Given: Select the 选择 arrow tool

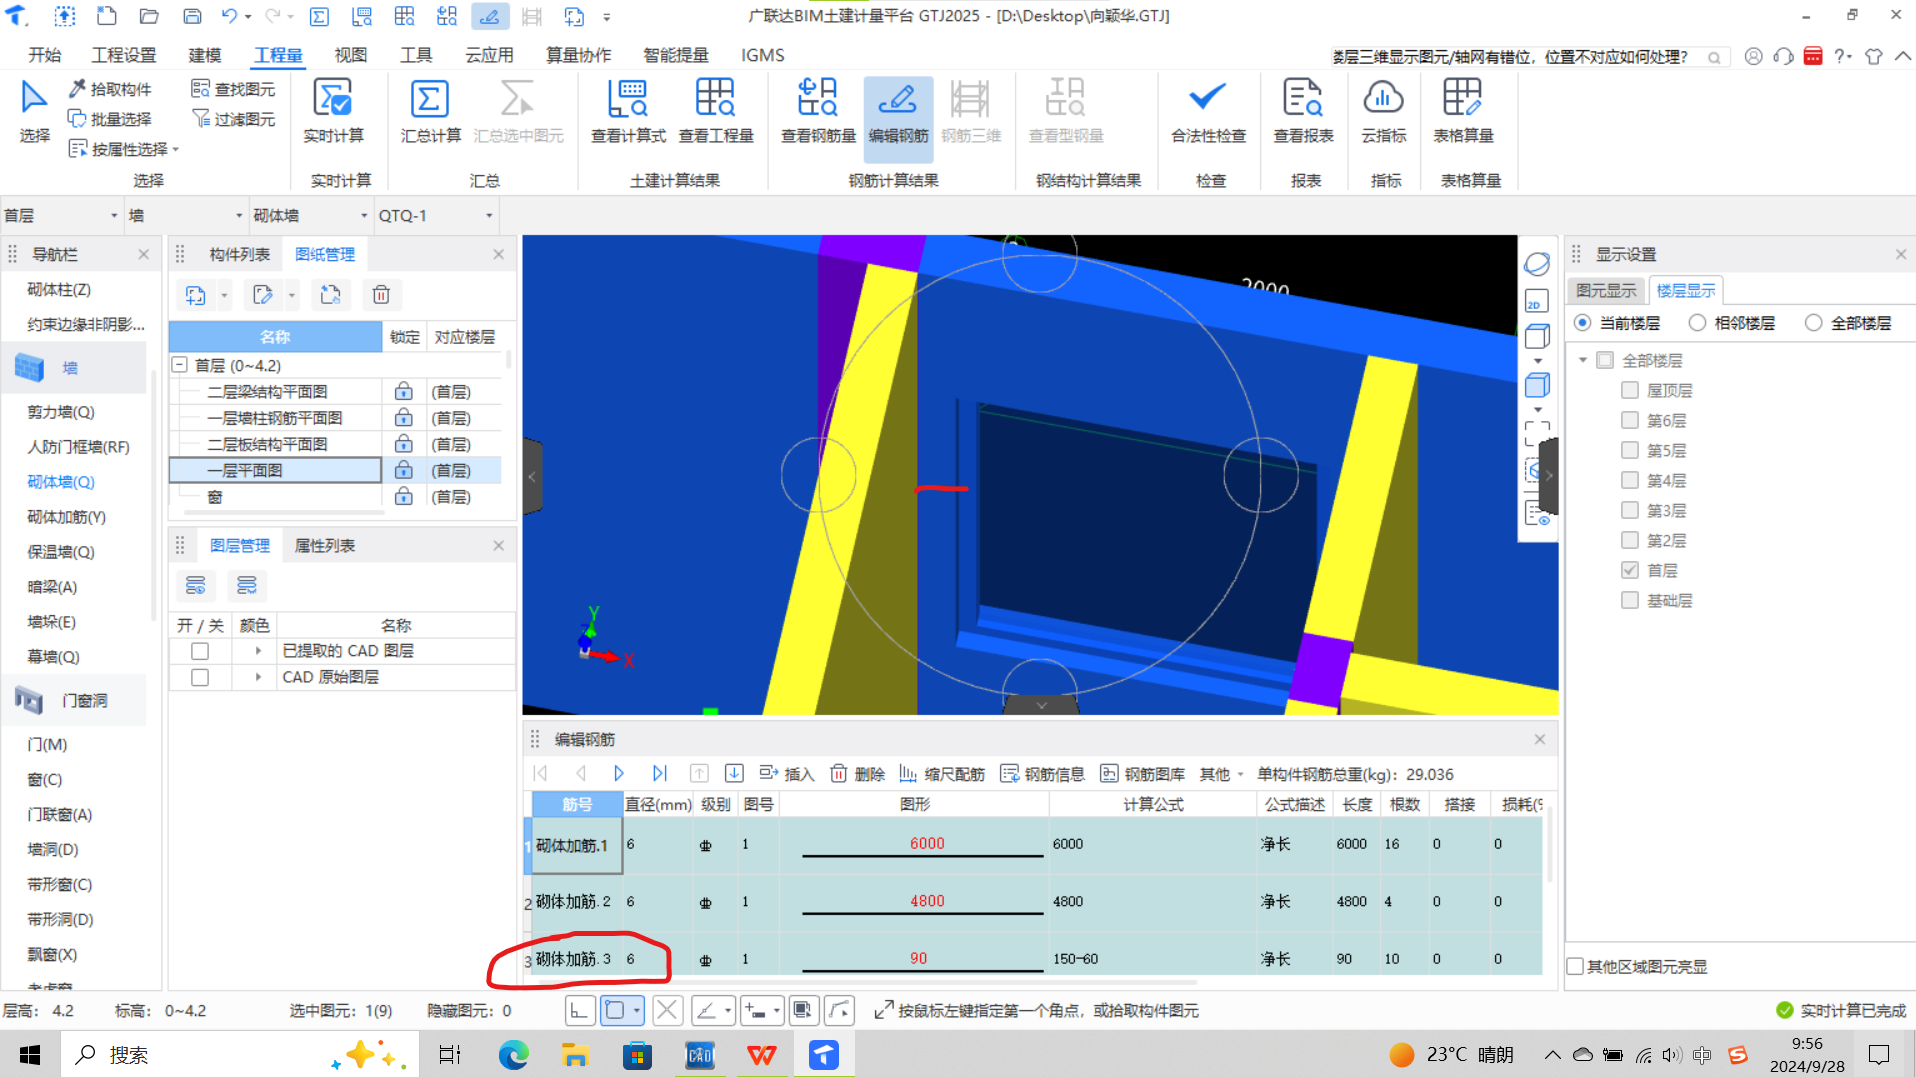Looking at the screenshot, I should pyautogui.click(x=34, y=112).
